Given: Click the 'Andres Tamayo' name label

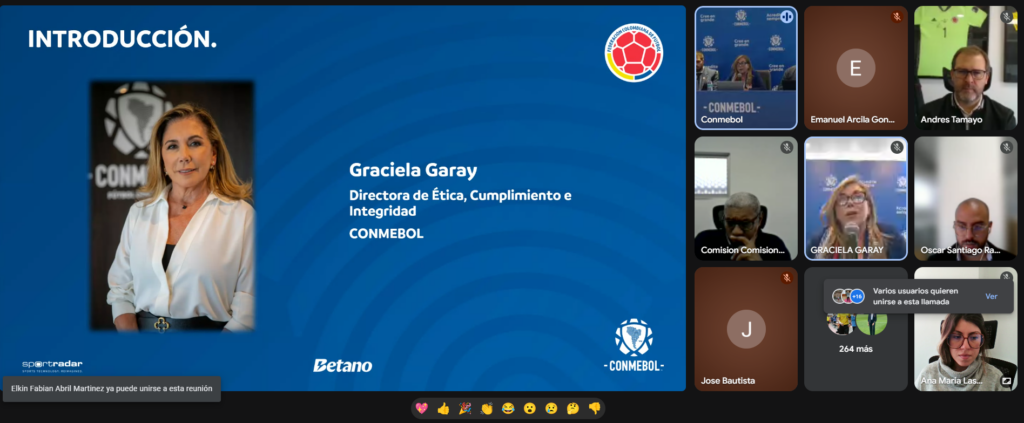Looking at the screenshot, I should [x=951, y=119].
